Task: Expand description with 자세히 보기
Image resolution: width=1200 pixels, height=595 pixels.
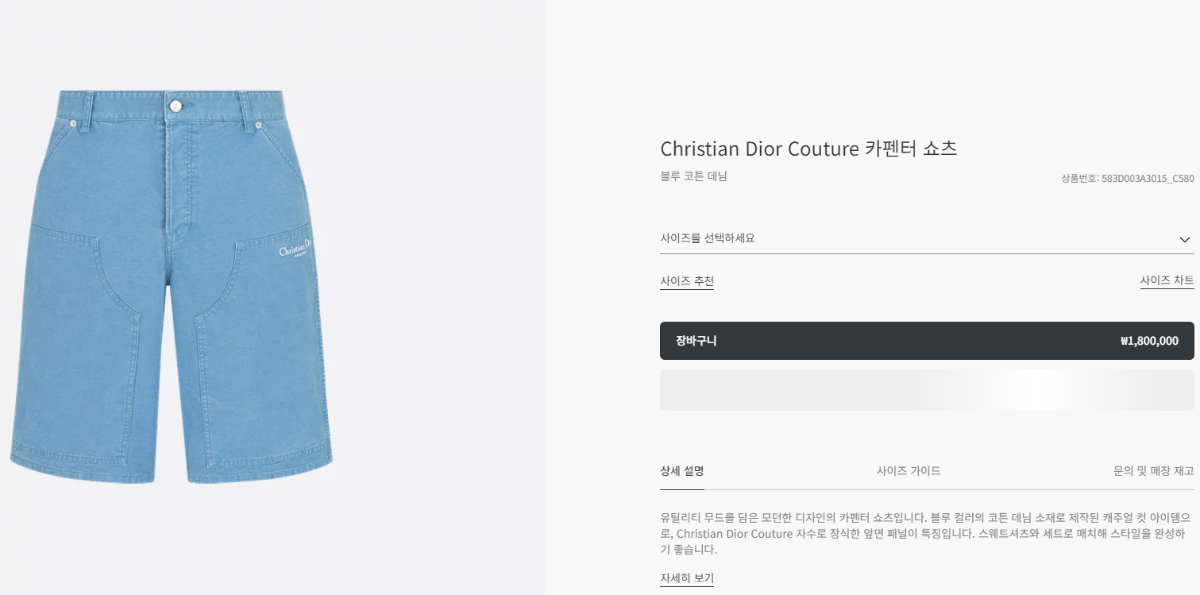Action: (x=687, y=578)
